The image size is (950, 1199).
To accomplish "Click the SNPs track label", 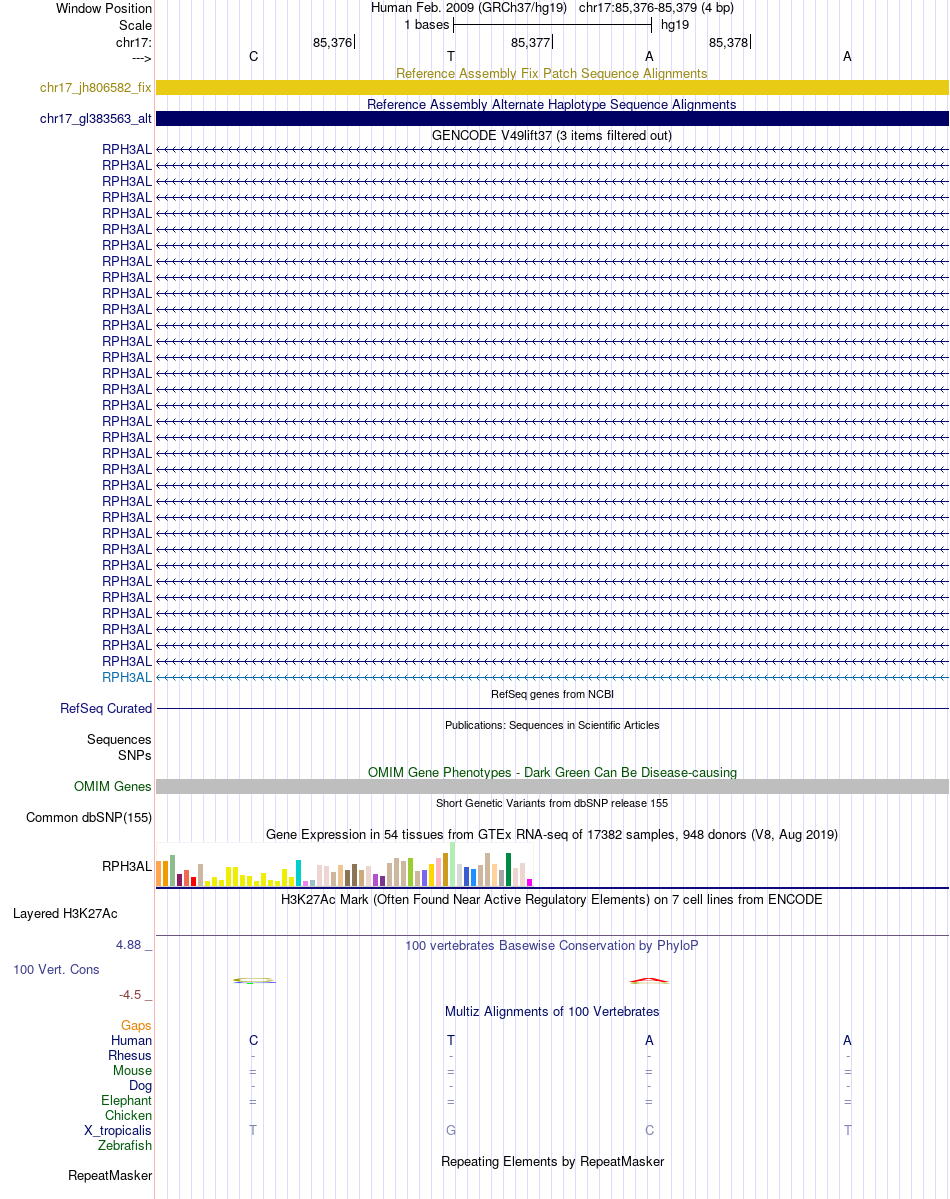I will [x=135, y=755].
